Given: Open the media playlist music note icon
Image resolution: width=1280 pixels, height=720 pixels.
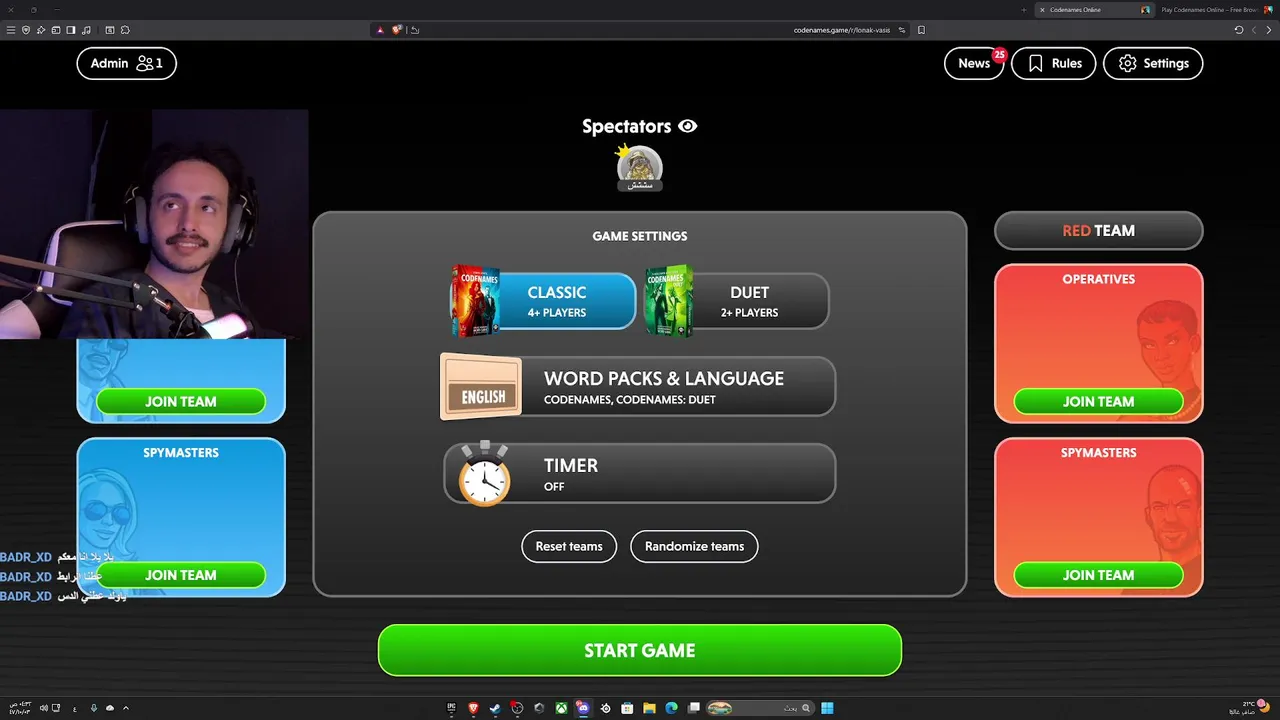Looking at the screenshot, I should (86, 30).
